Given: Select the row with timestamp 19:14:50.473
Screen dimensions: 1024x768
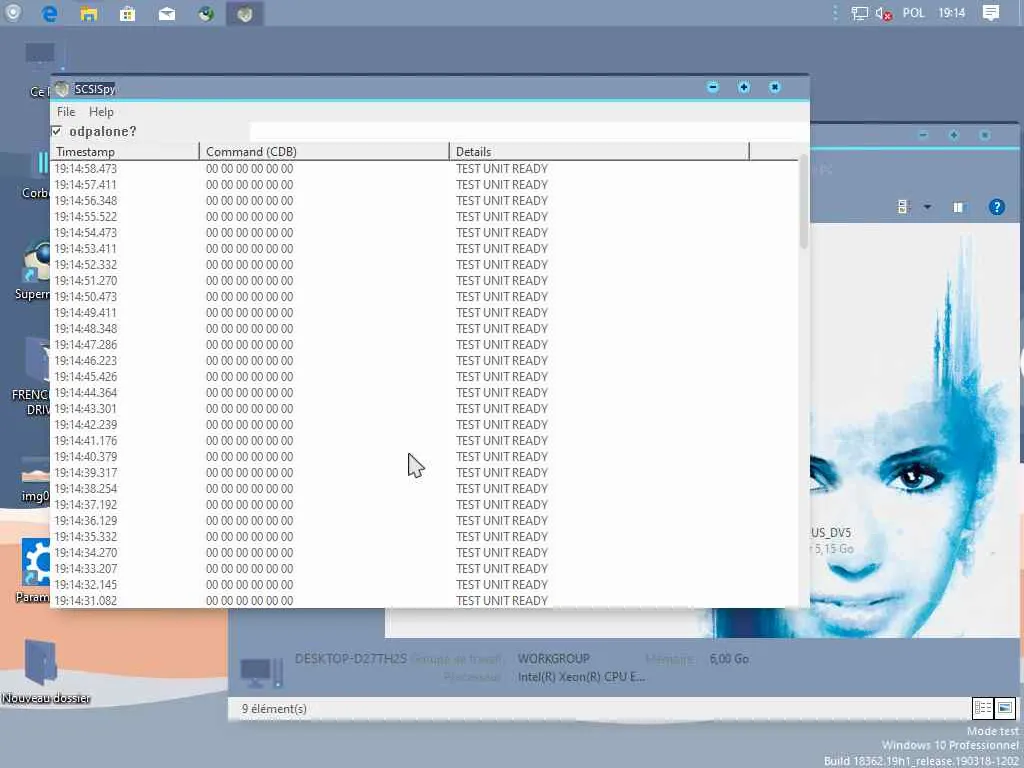Looking at the screenshot, I should tap(424, 296).
